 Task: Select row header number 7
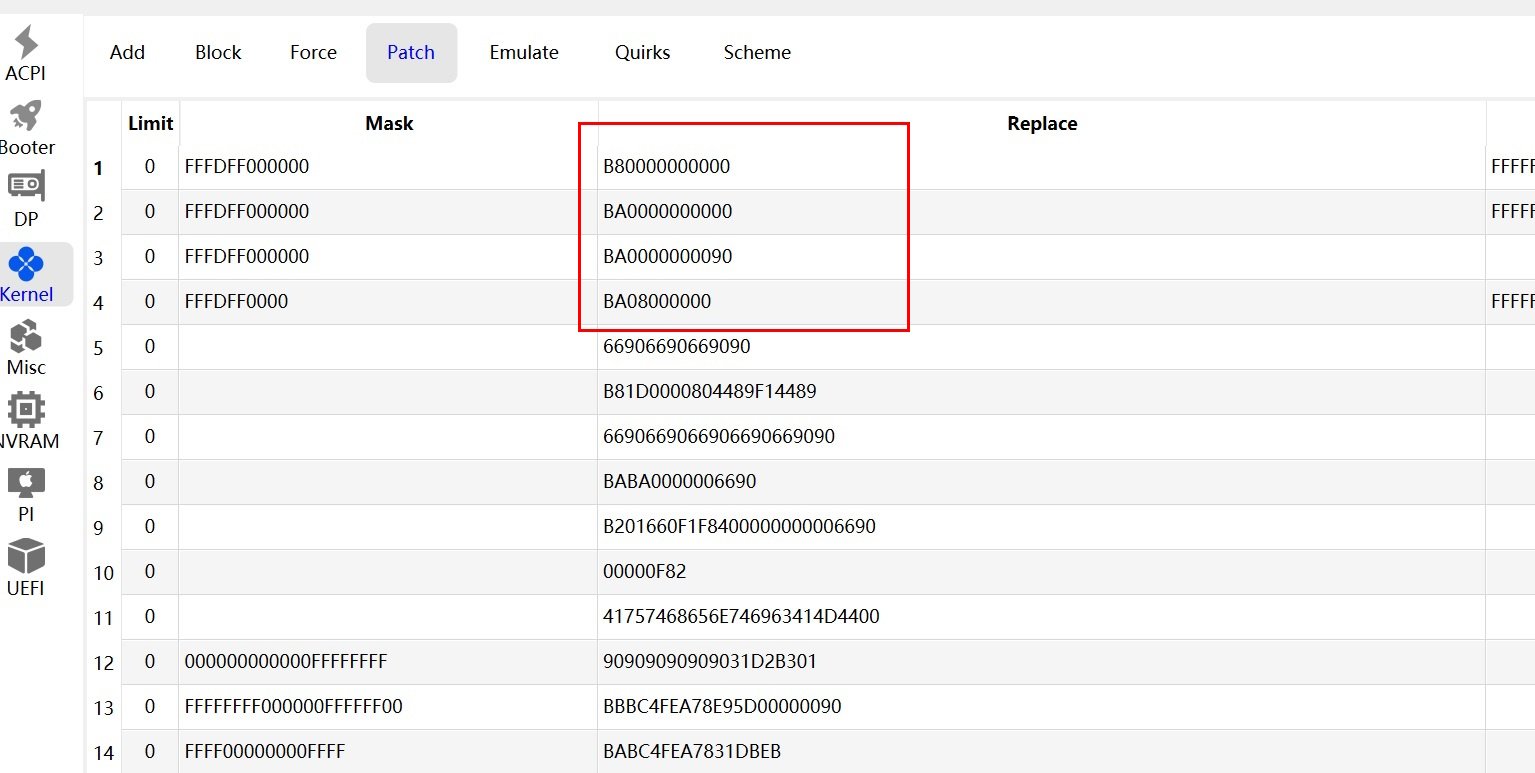point(99,438)
